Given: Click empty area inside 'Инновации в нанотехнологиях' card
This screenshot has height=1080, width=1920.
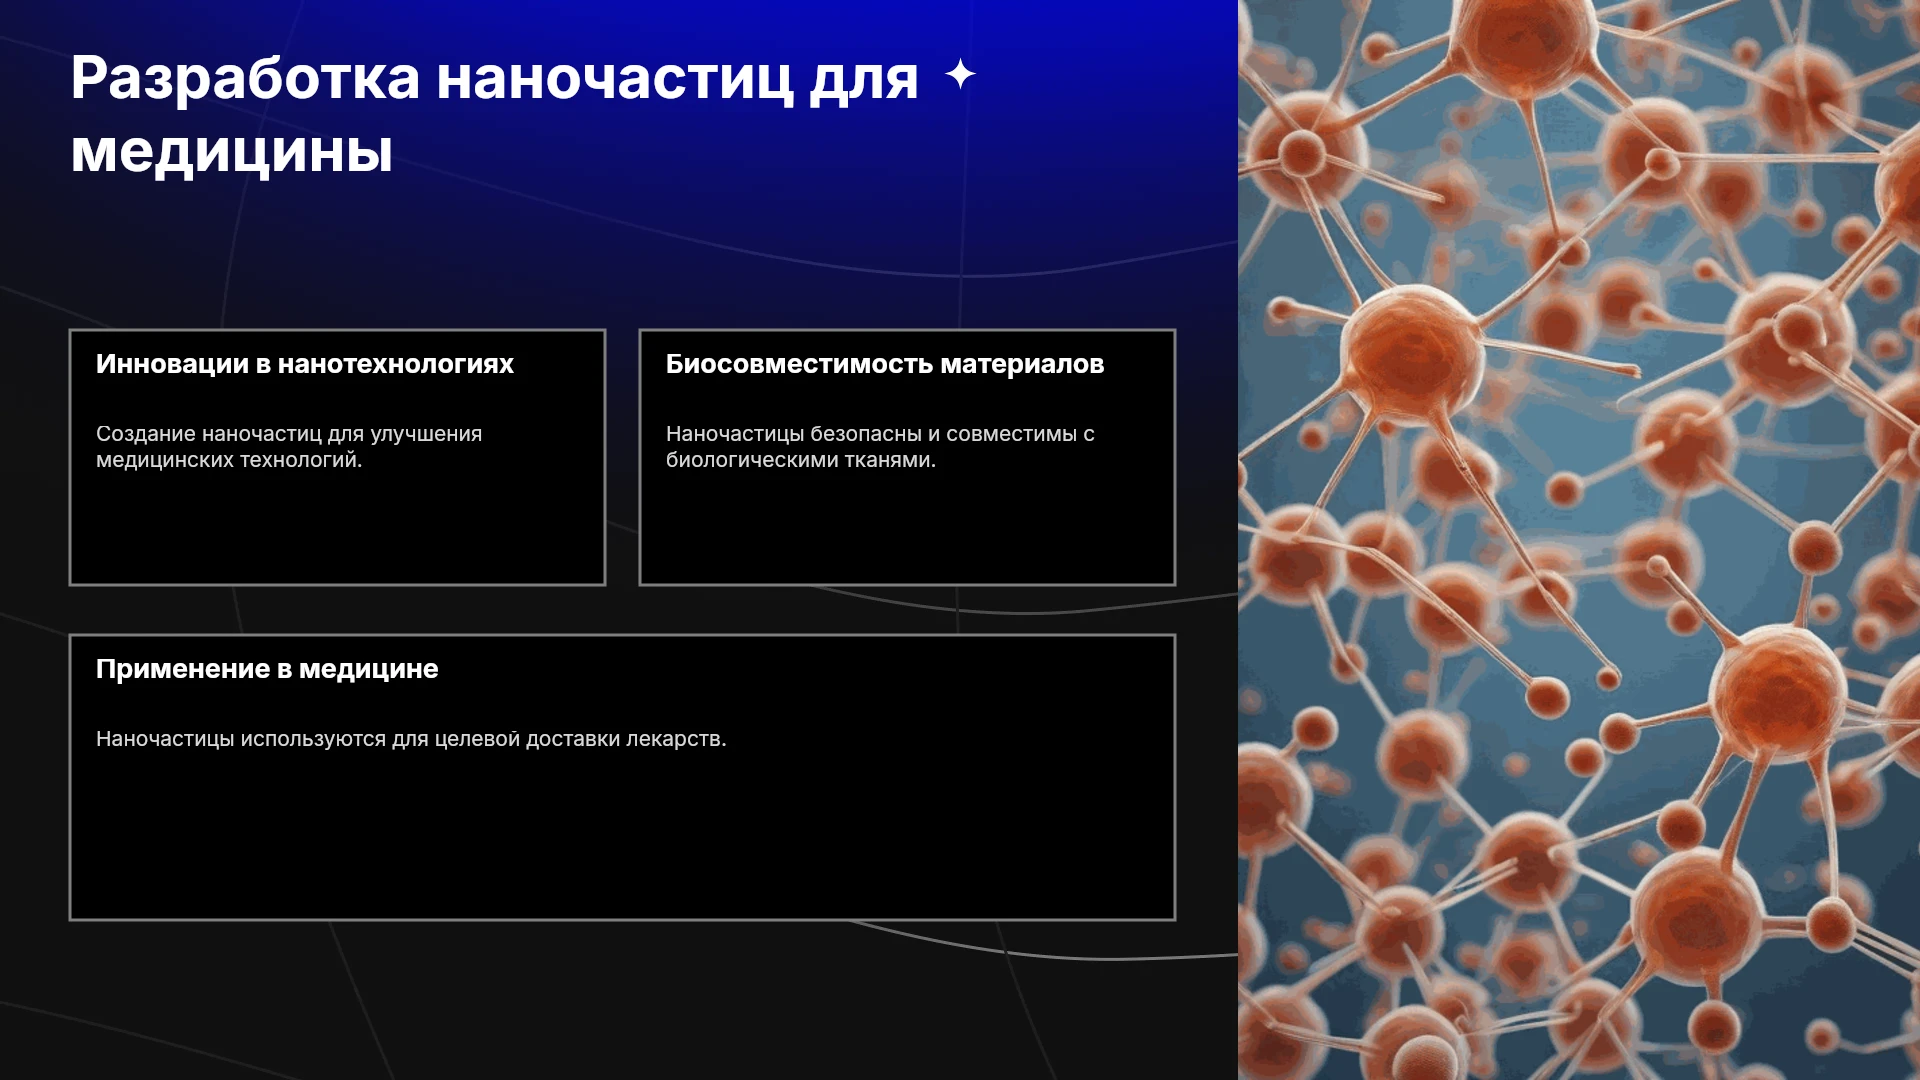Looking at the screenshot, I should coord(337,530).
